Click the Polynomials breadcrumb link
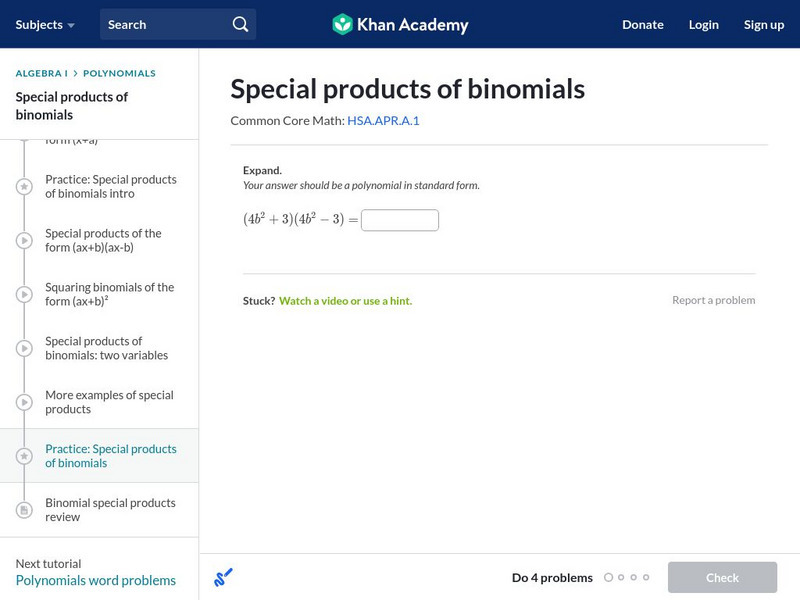Image resolution: width=800 pixels, height=600 pixels. [x=119, y=73]
